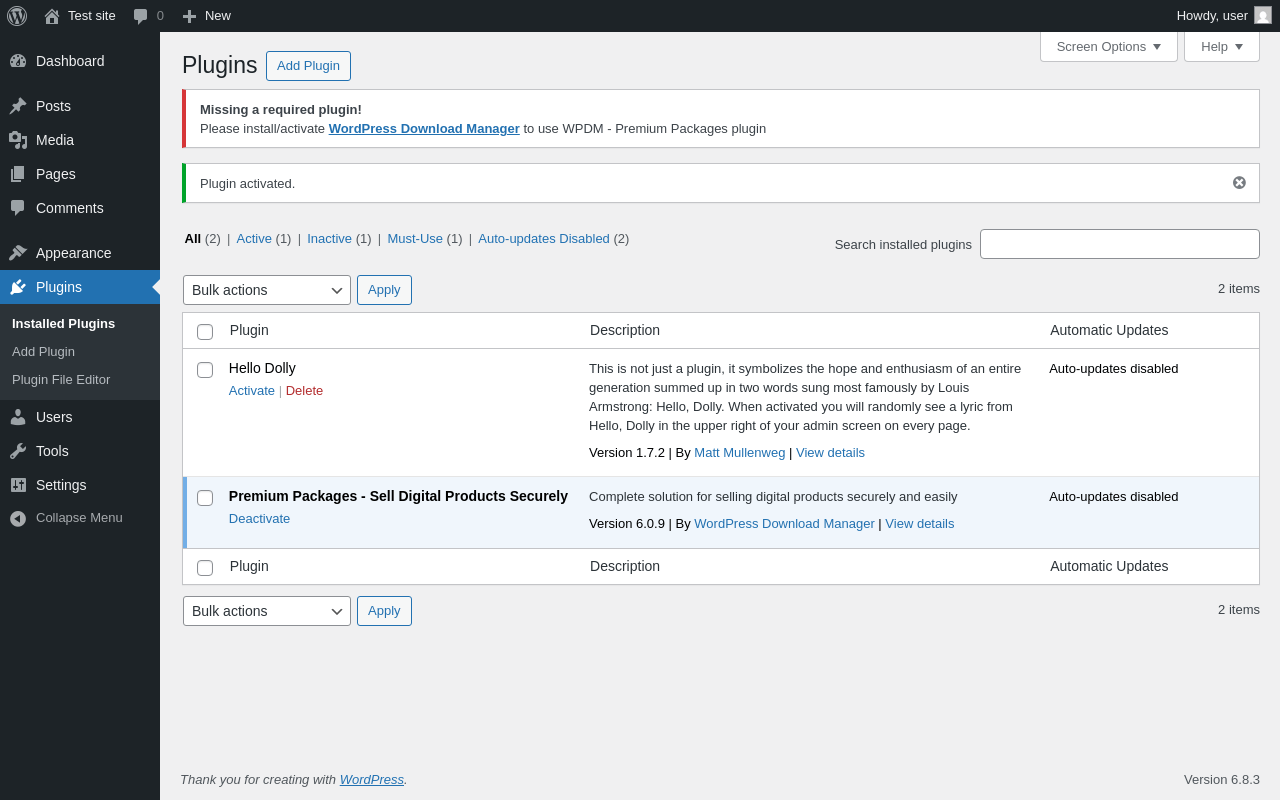Dismiss the Plugin activated notice
1280x800 pixels.
pos(1239,183)
